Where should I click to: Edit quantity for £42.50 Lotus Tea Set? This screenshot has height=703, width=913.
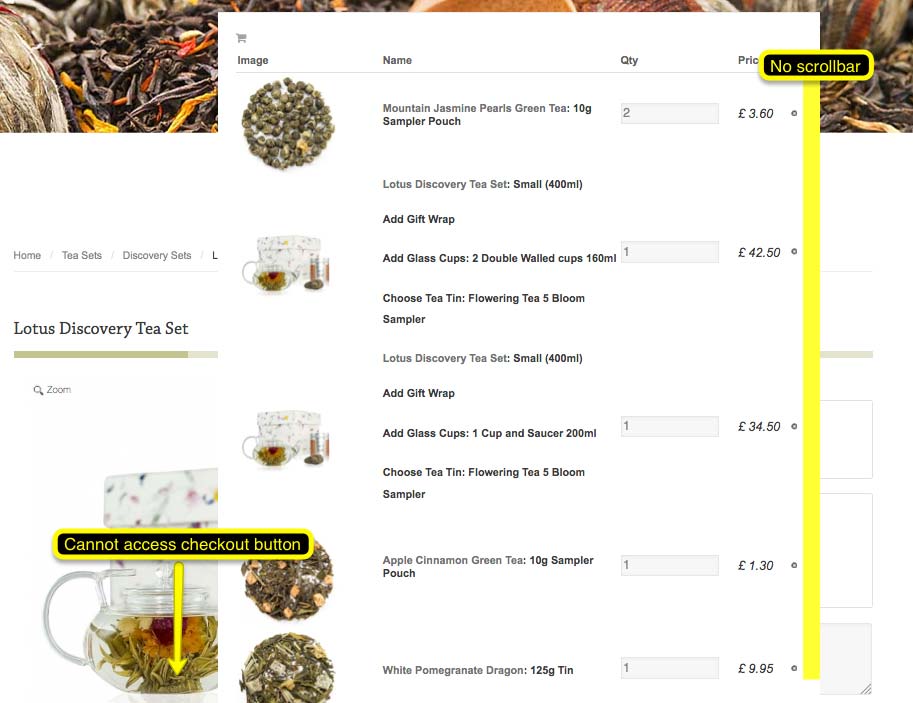coord(670,252)
